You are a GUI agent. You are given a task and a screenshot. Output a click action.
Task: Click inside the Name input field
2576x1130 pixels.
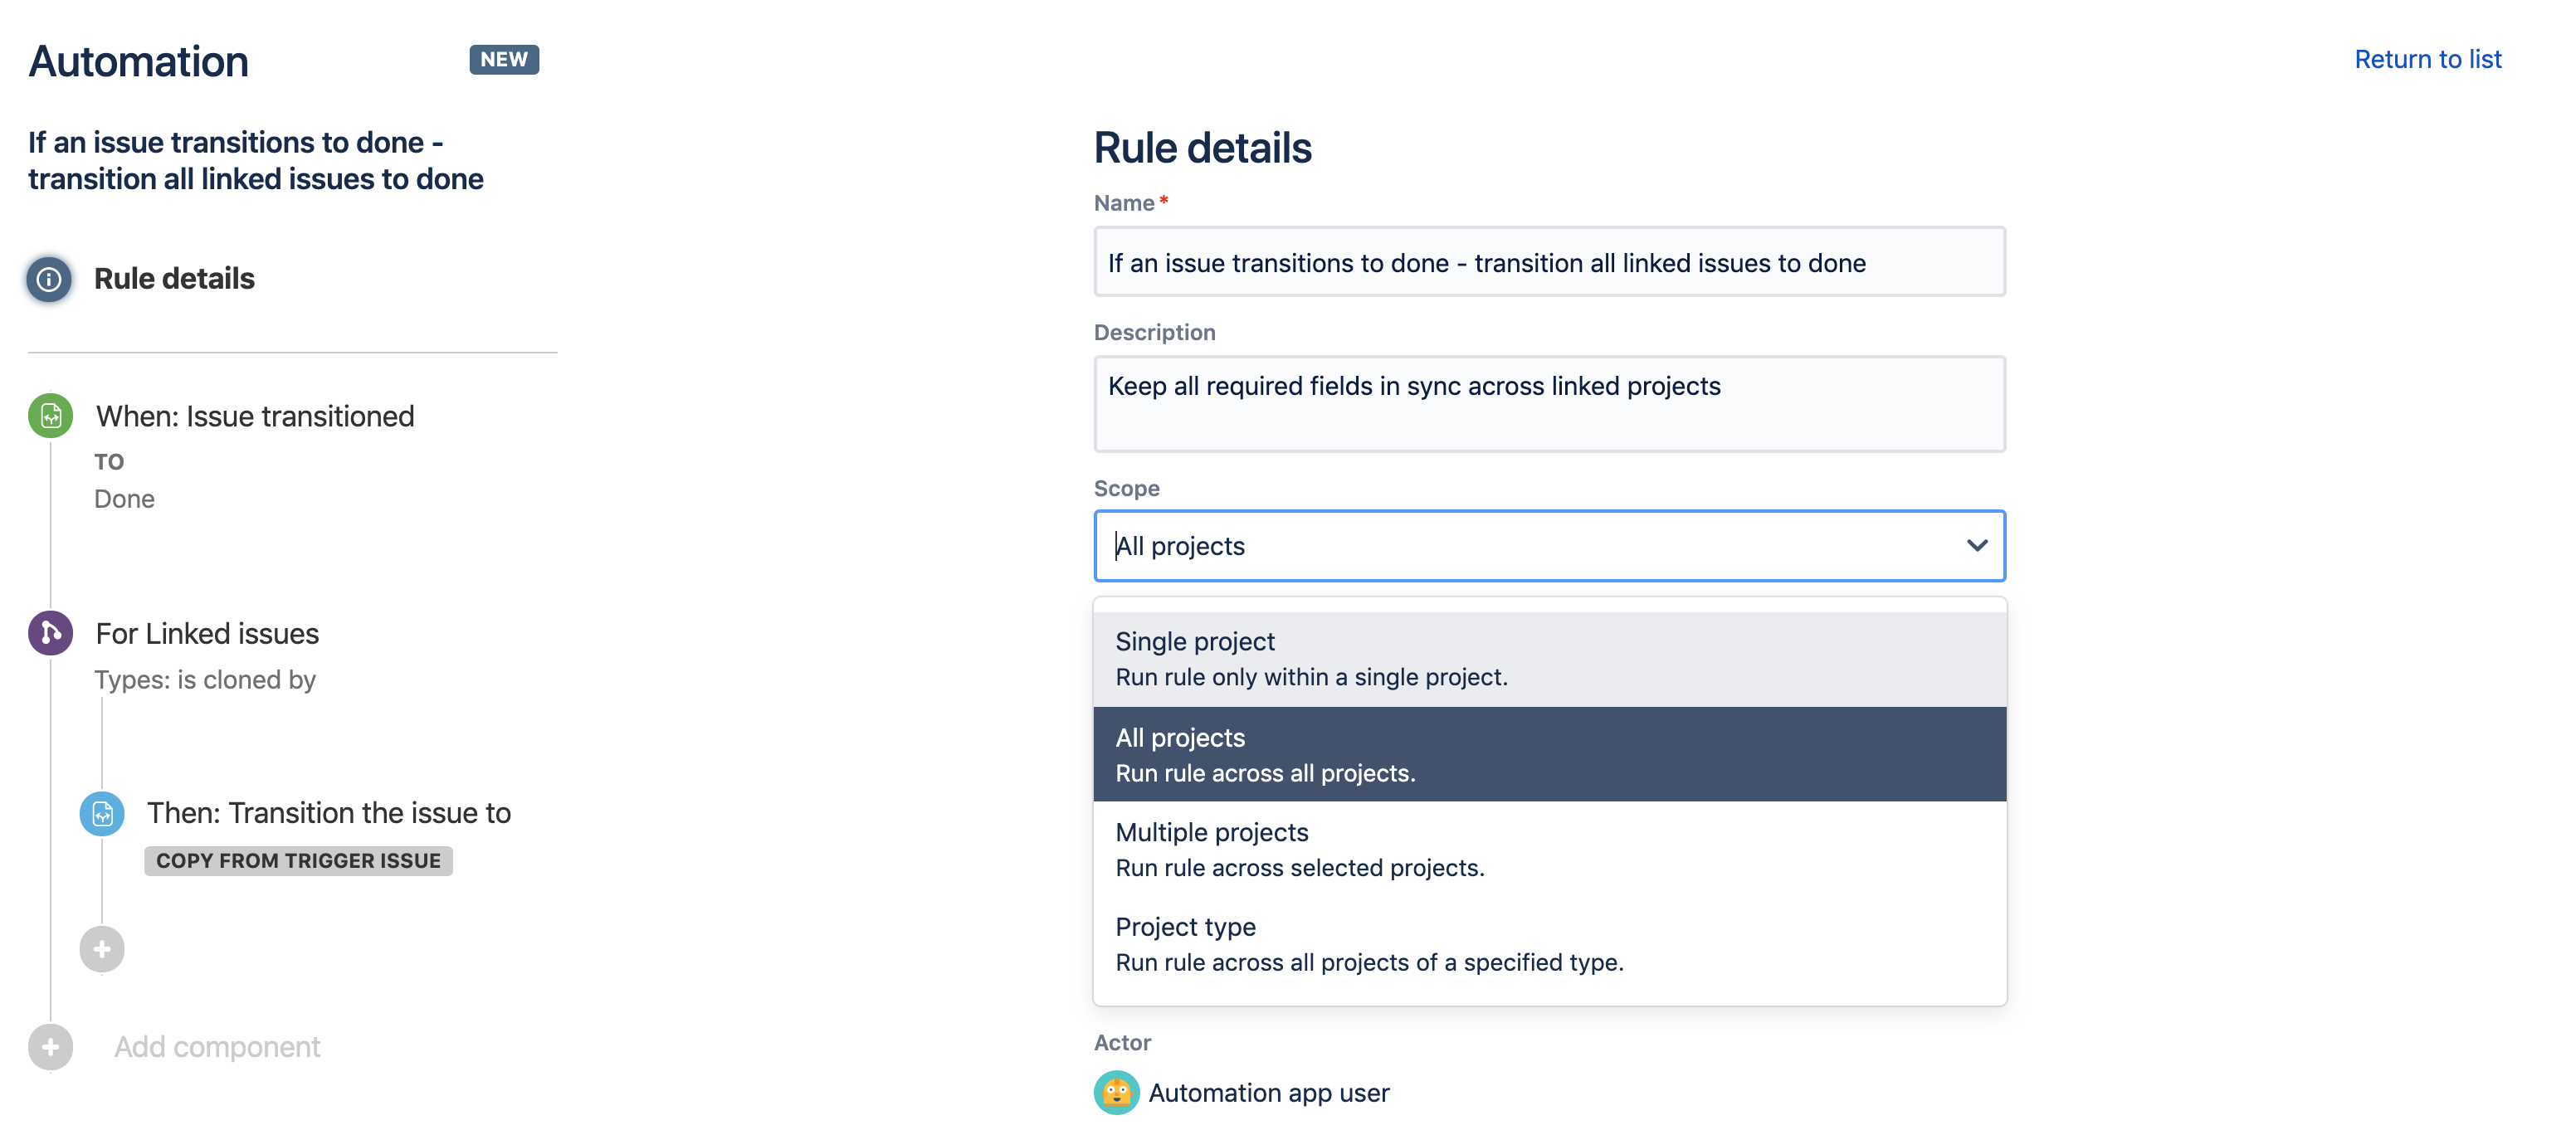(x=1548, y=262)
